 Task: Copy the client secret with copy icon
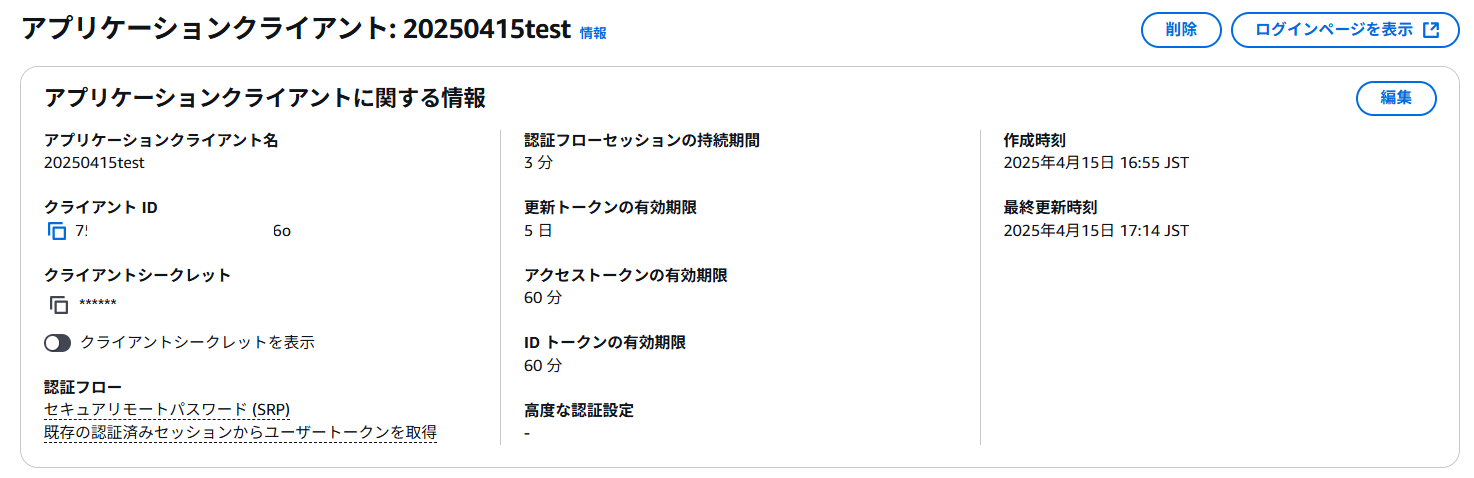pyautogui.click(x=59, y=305)
